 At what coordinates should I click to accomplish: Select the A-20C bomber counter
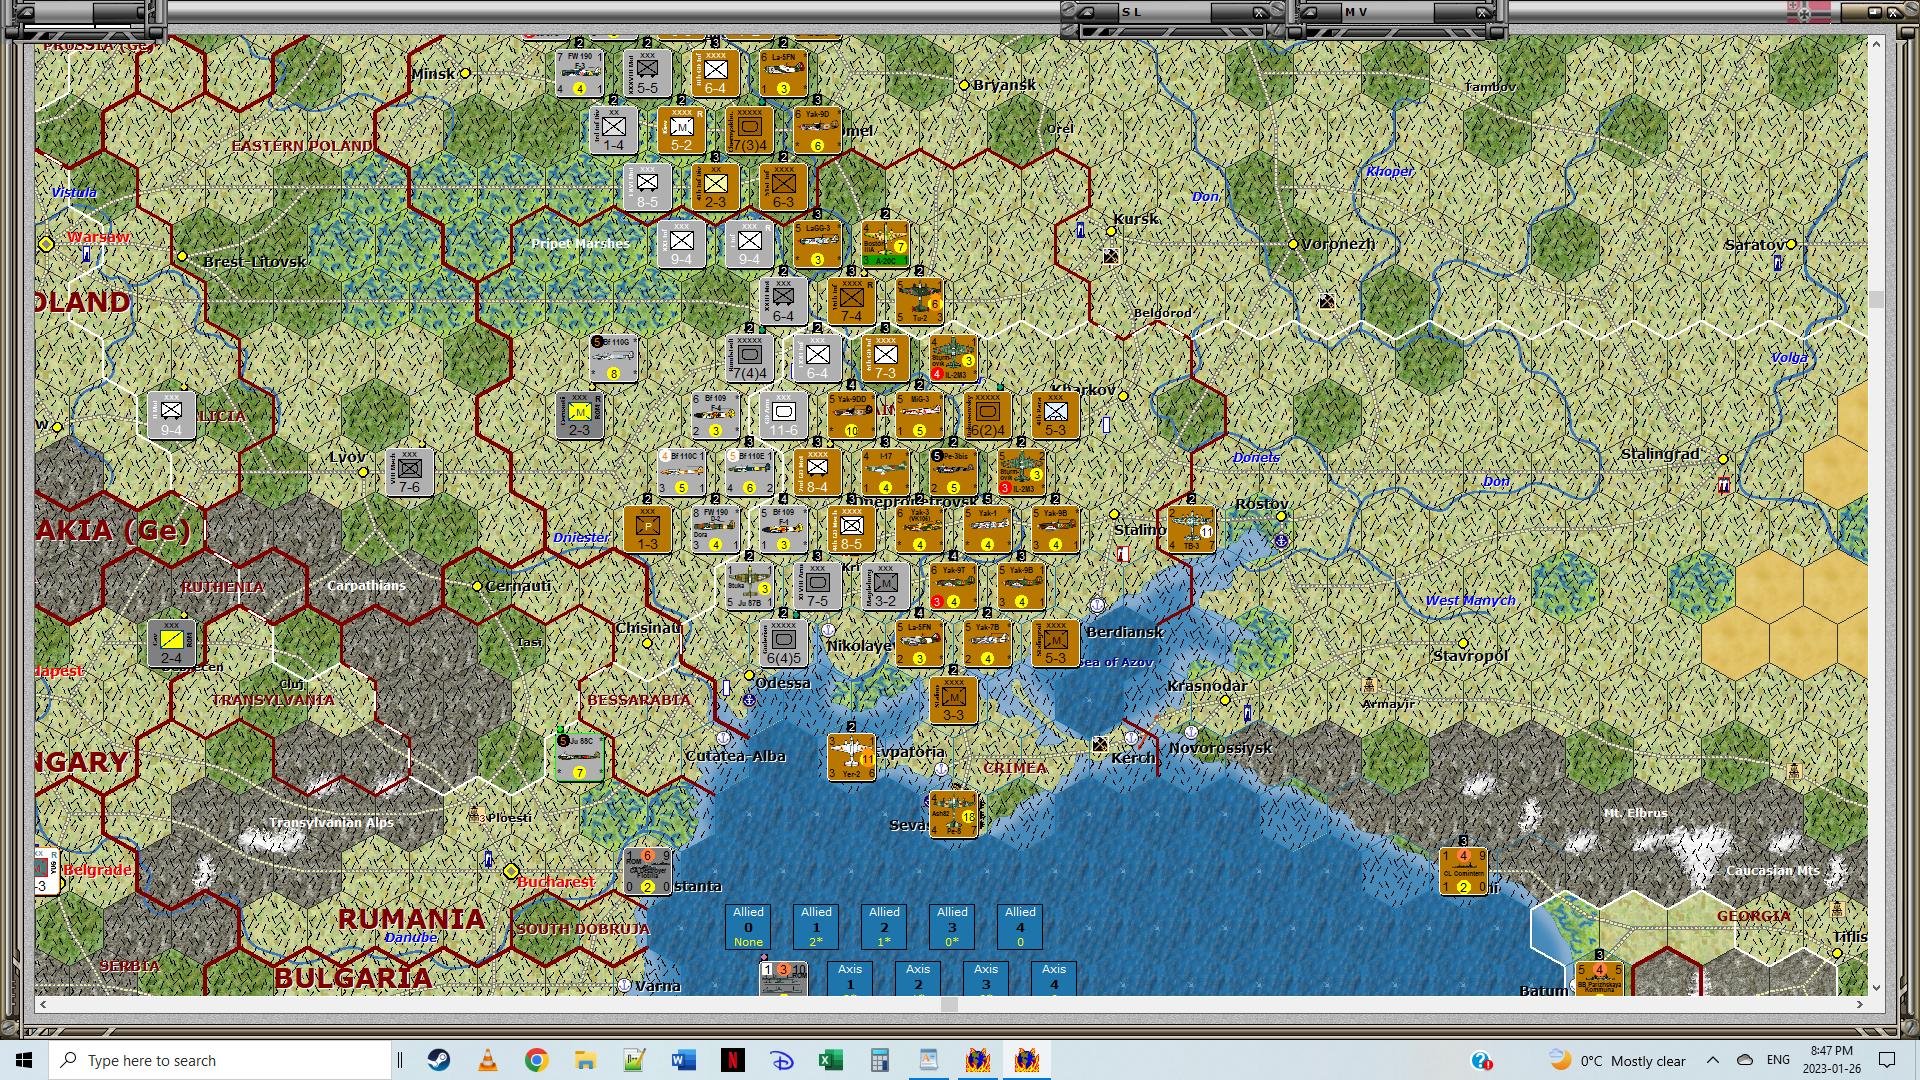coord(886,244)
